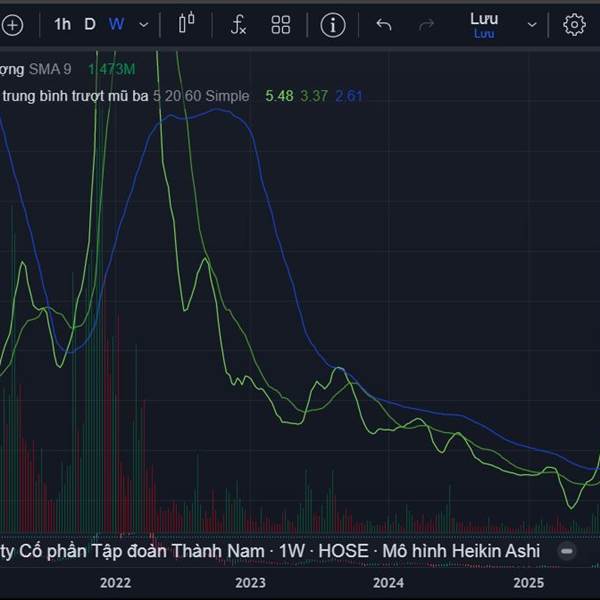Redo the chart action
The image size is (600, 600).
[x=427, y=25]
